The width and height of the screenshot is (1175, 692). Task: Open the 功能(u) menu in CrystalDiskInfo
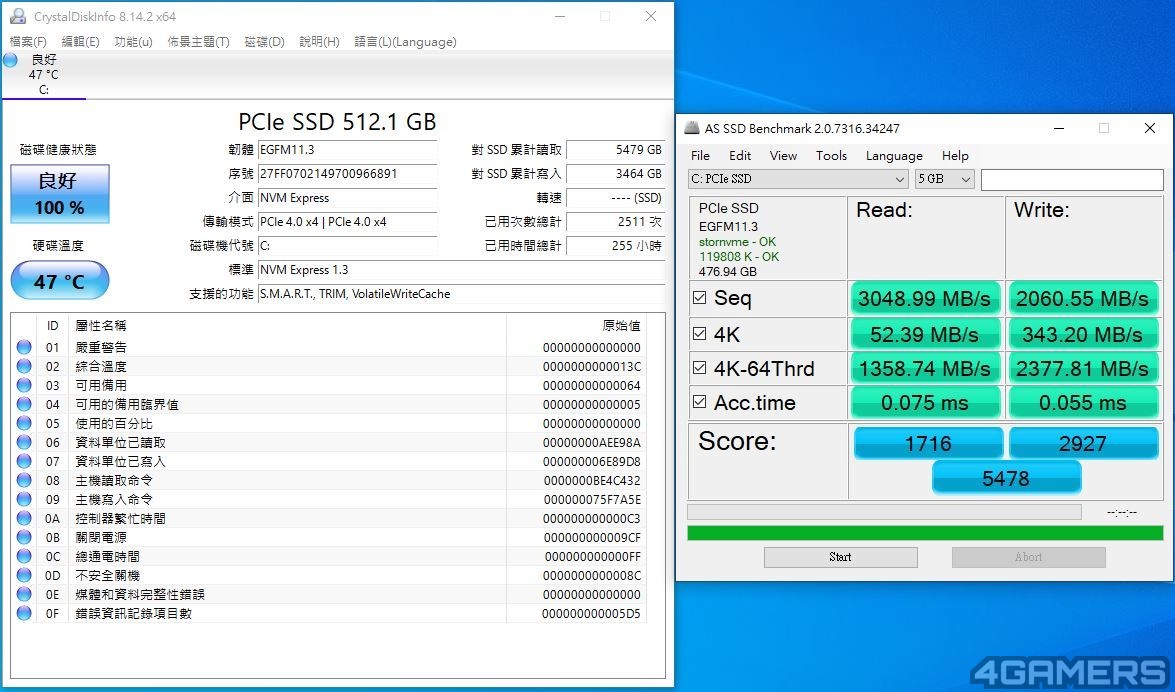point(133,42)
